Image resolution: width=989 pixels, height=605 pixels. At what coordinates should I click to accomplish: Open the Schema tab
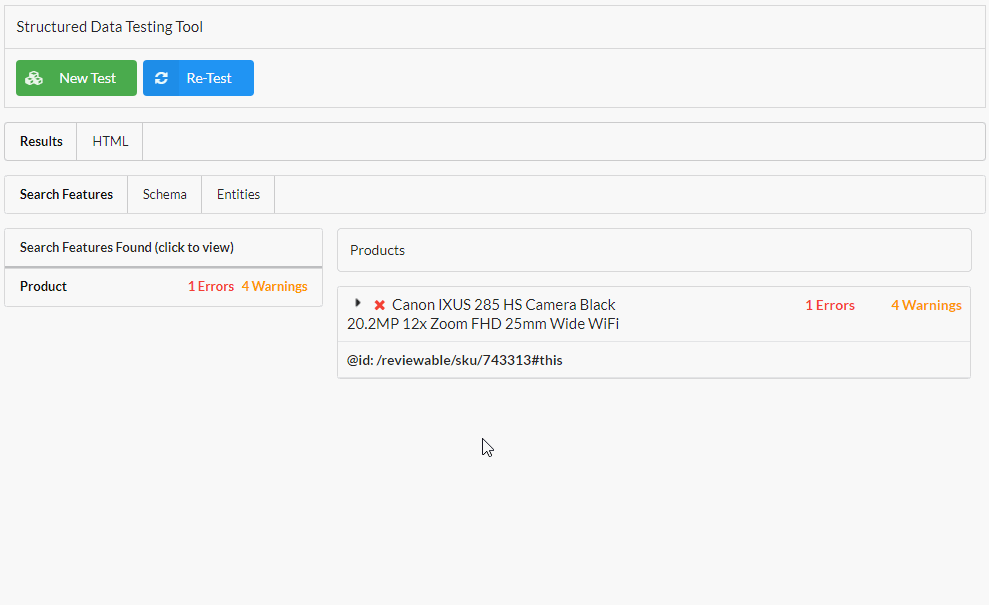tap(164, 194)
